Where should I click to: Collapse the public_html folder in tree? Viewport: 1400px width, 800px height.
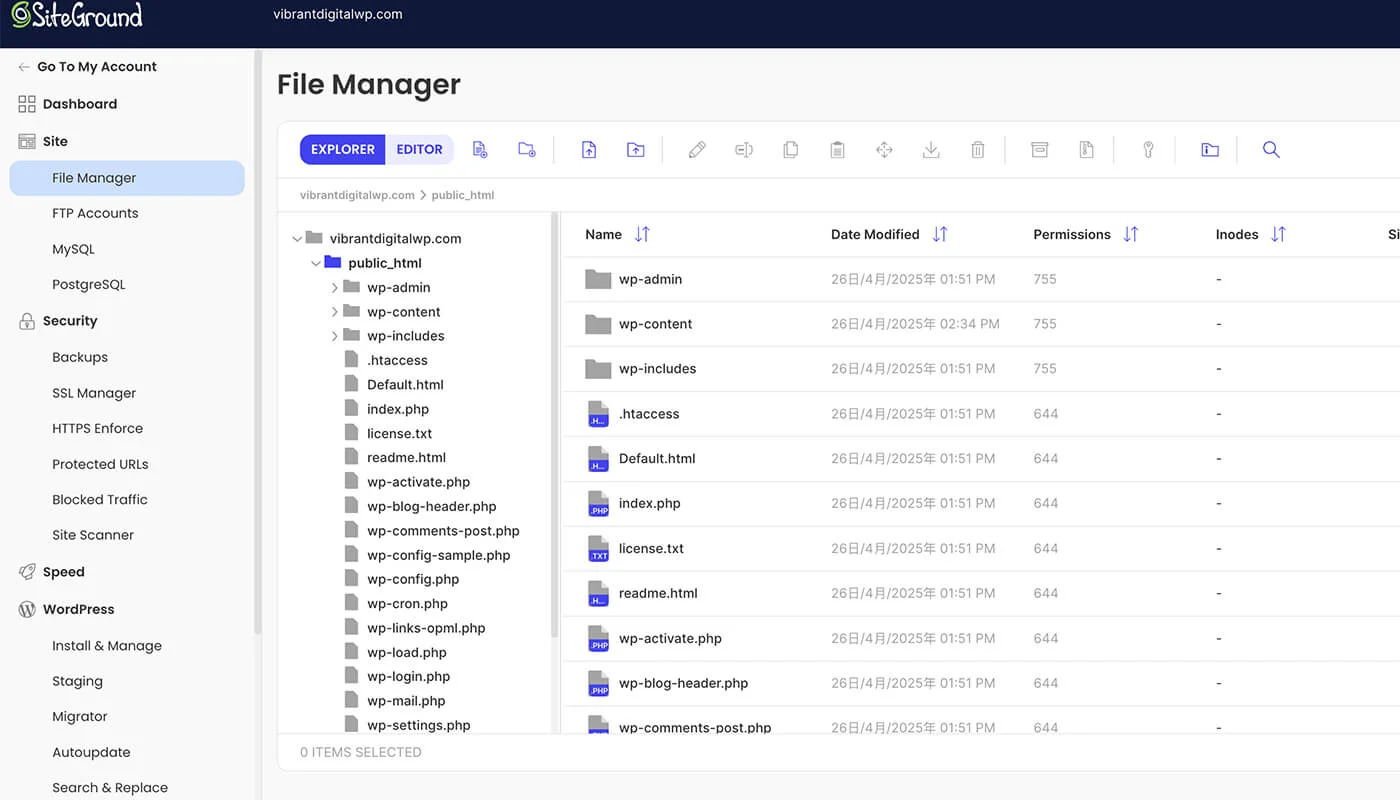coord(316,264)
